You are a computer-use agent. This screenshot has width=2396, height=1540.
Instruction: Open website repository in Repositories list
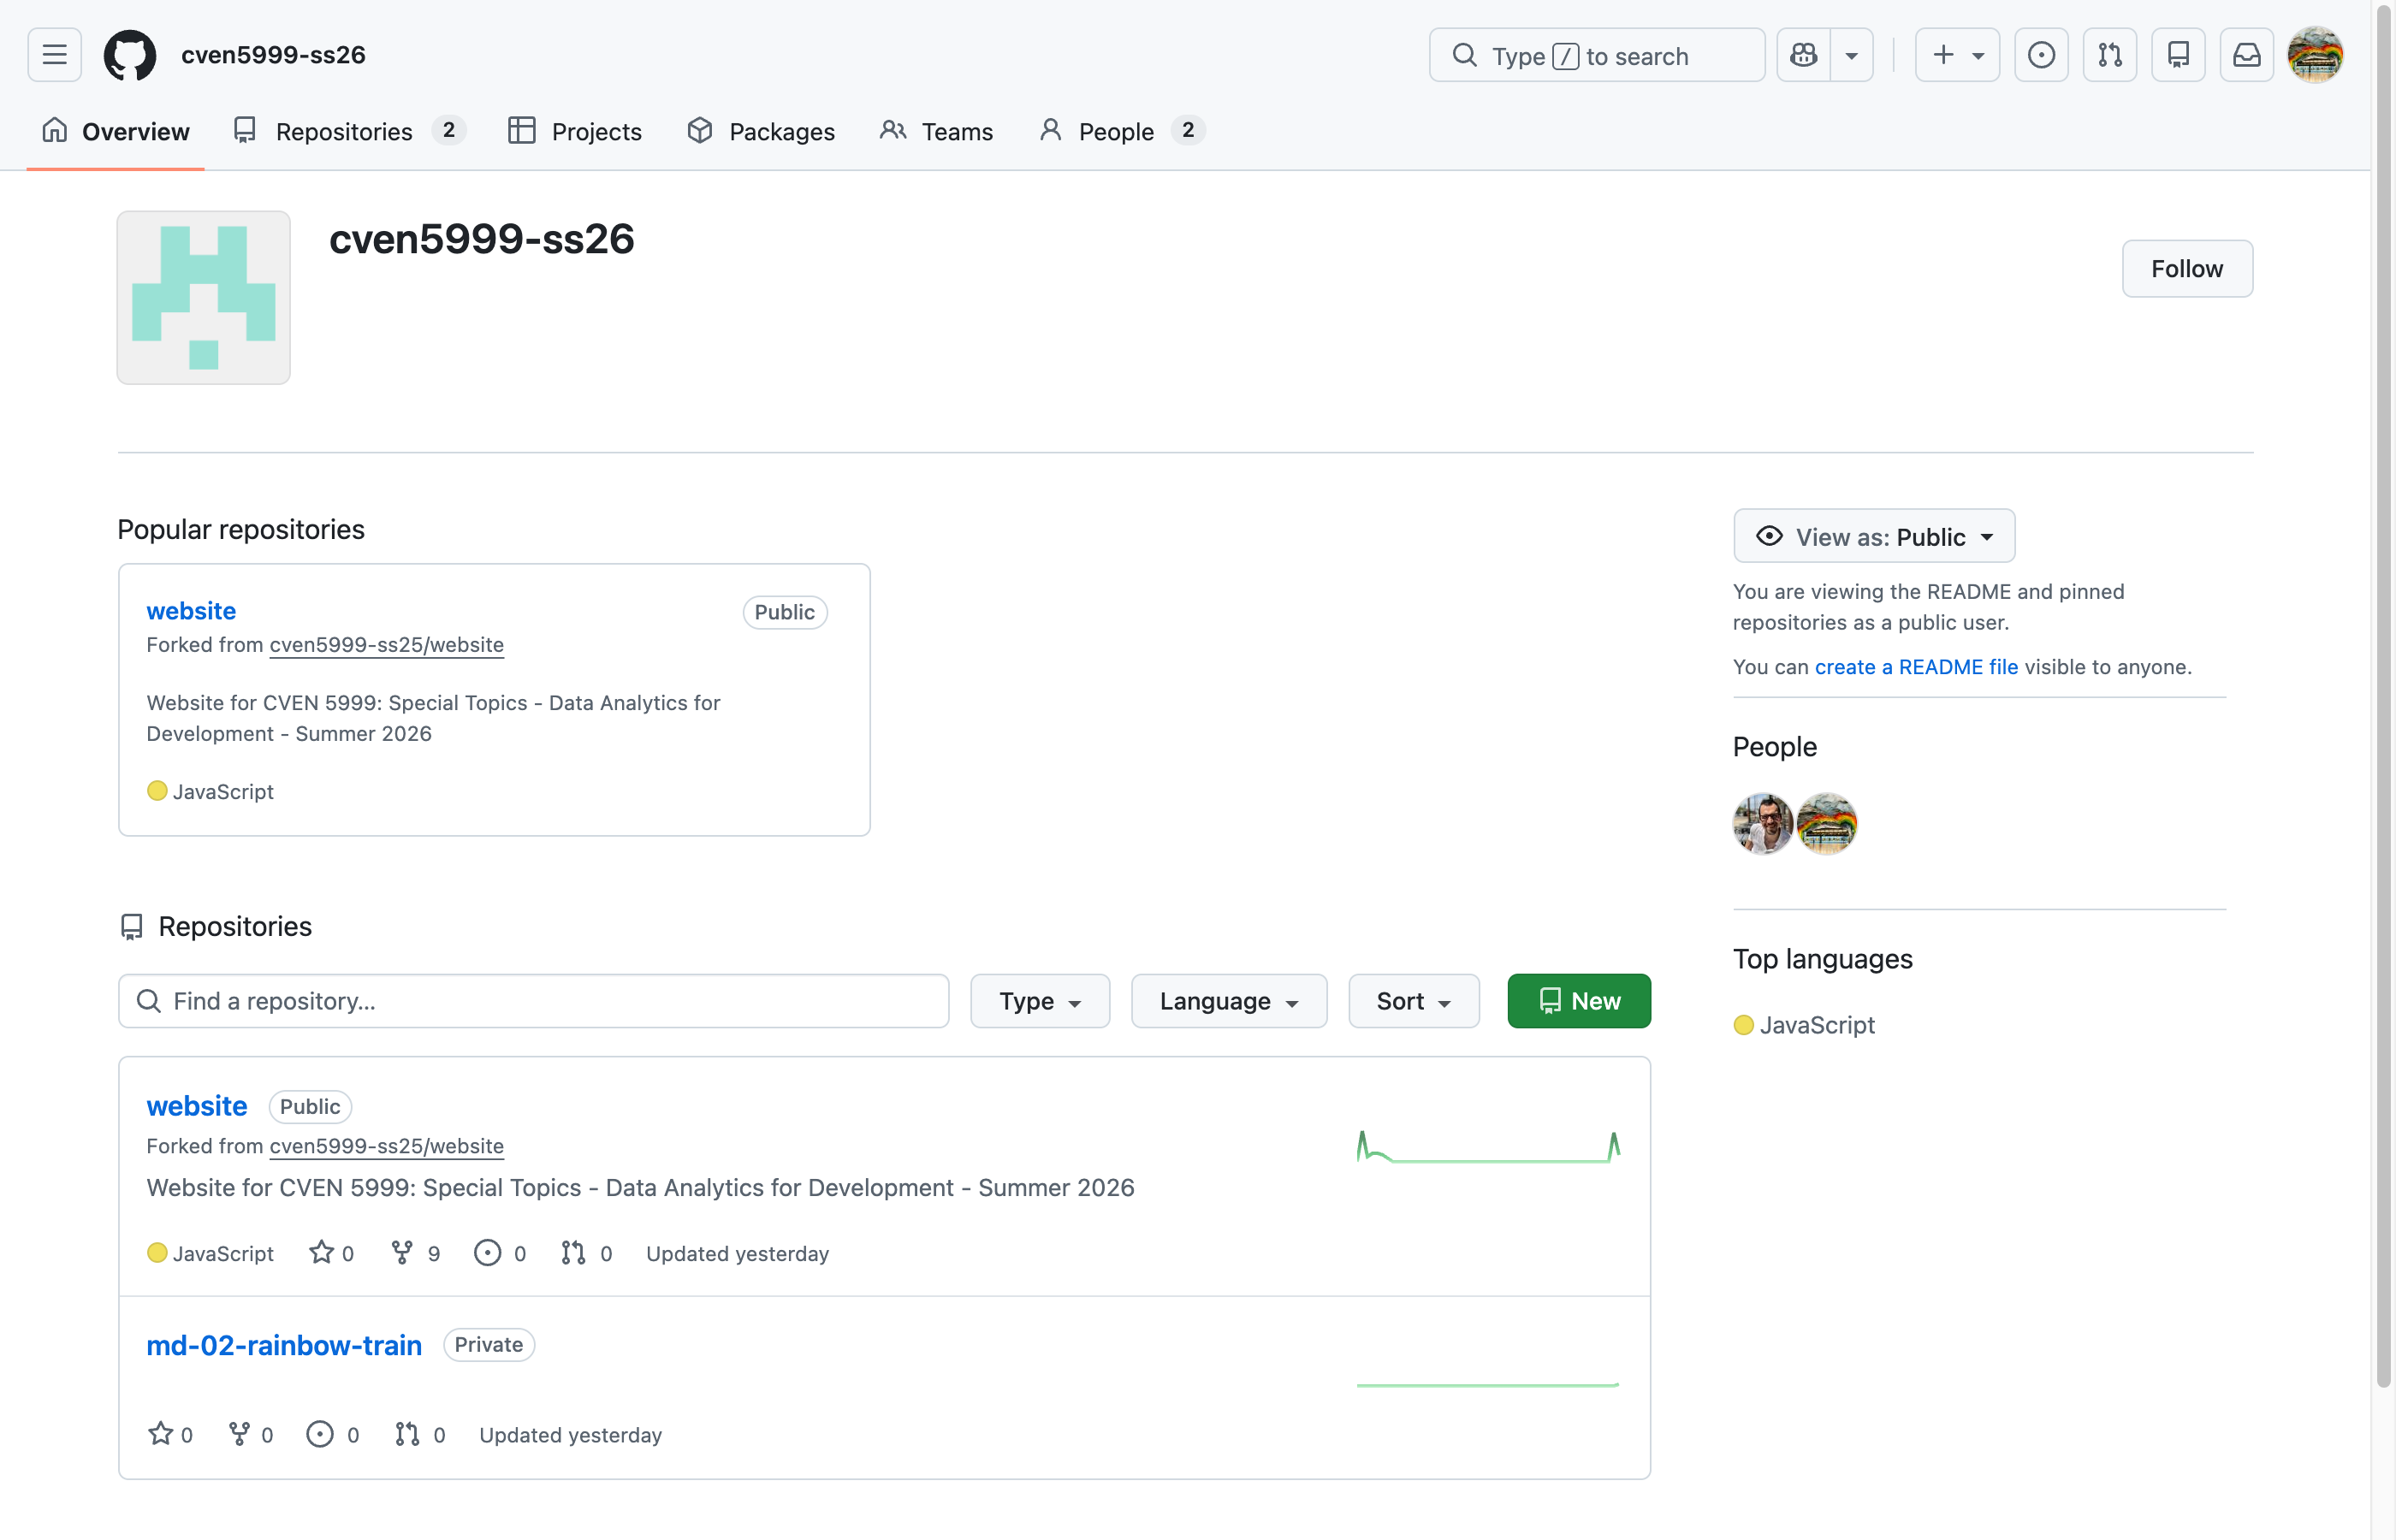pos(197,1106)
